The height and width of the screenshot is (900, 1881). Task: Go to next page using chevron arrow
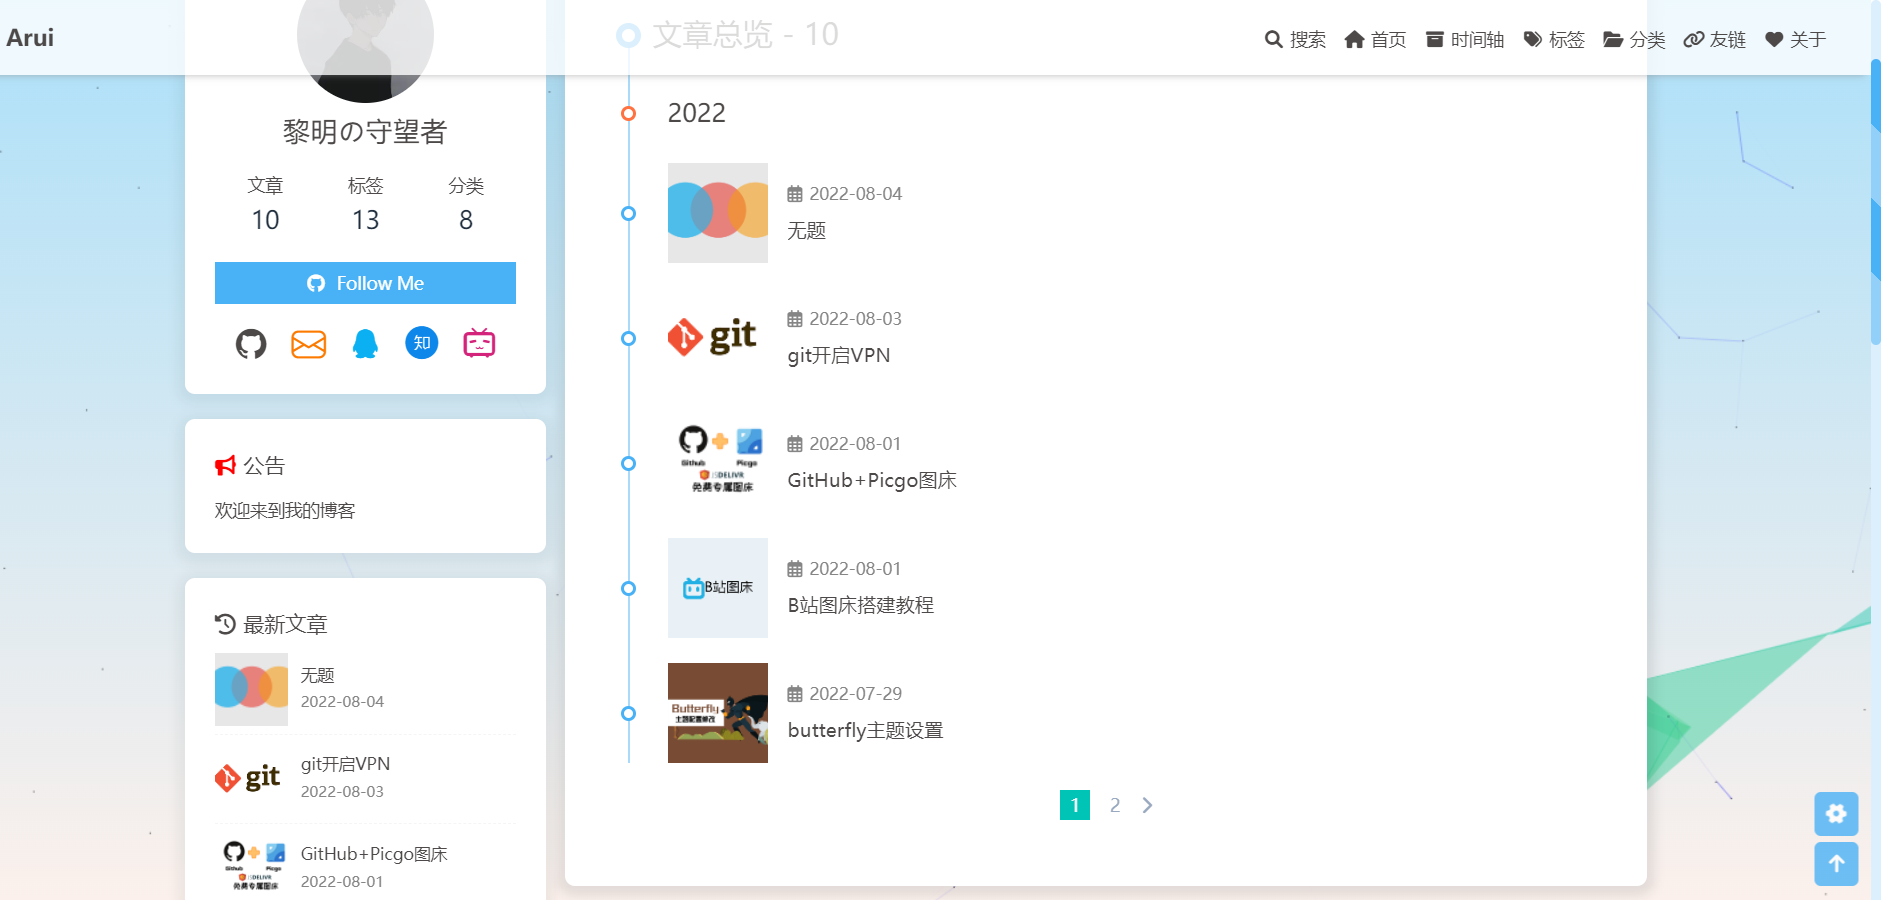point(1147,805)
